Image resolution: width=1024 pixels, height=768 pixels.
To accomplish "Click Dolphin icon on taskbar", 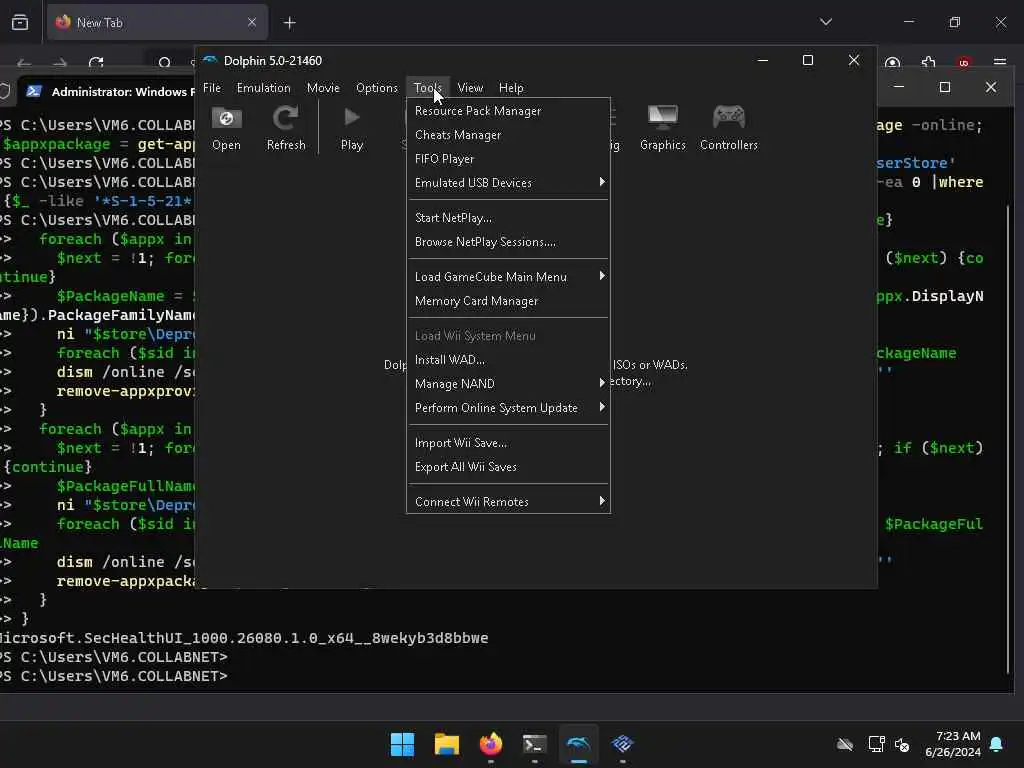I will tap(579, 744).
